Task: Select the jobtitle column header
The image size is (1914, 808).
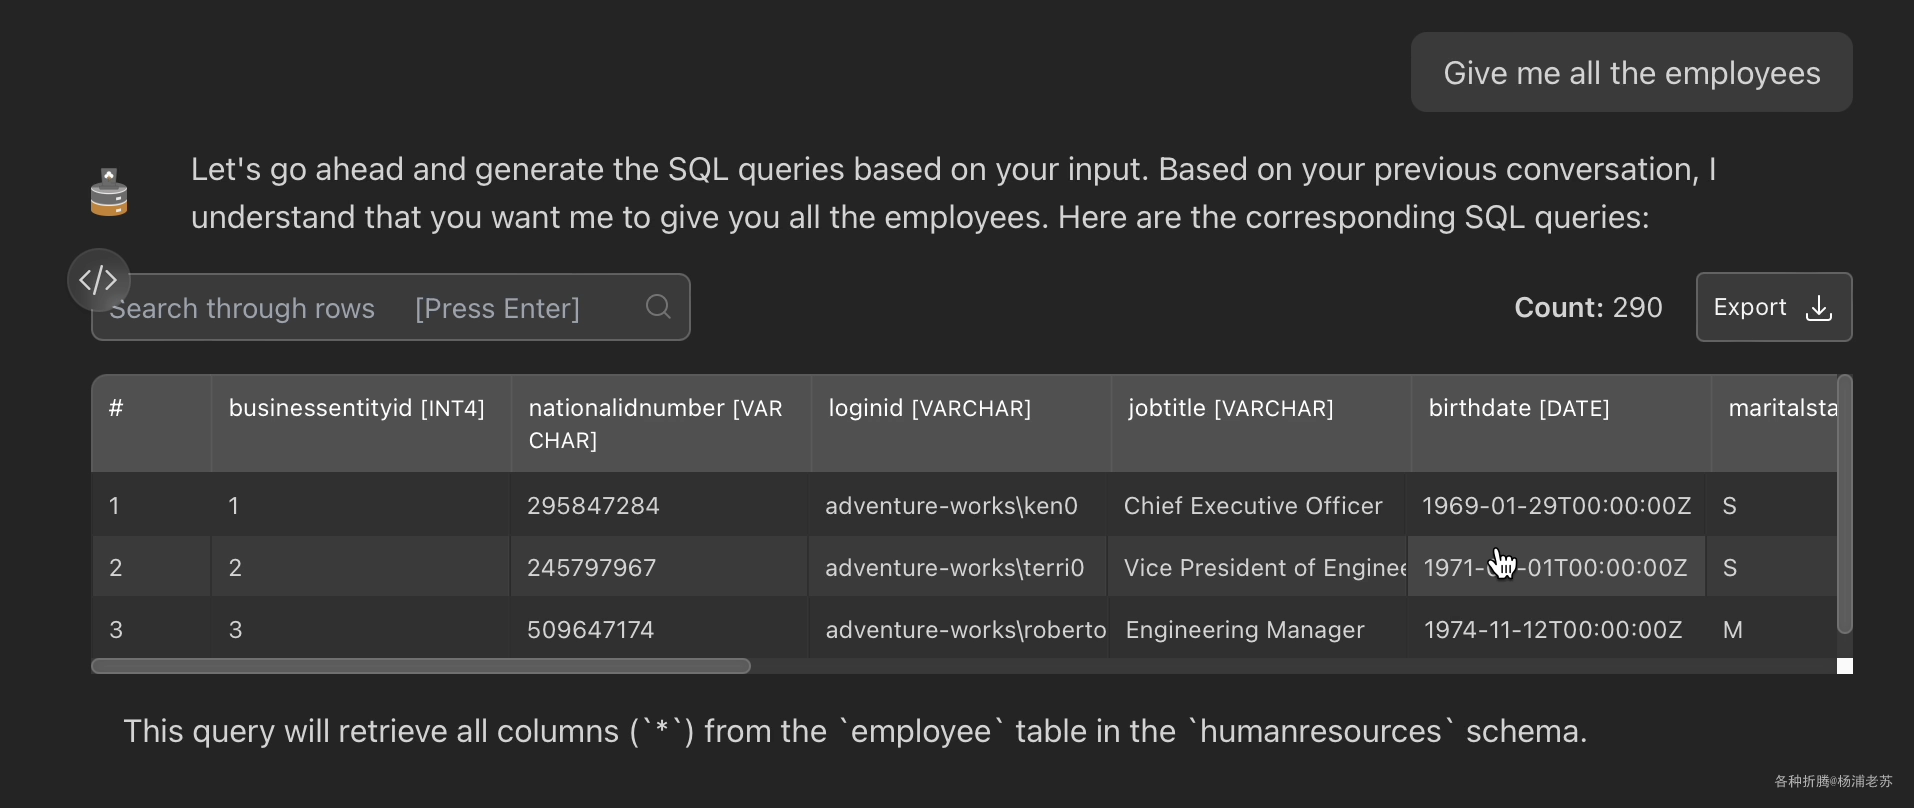Action: point(1230,408)
